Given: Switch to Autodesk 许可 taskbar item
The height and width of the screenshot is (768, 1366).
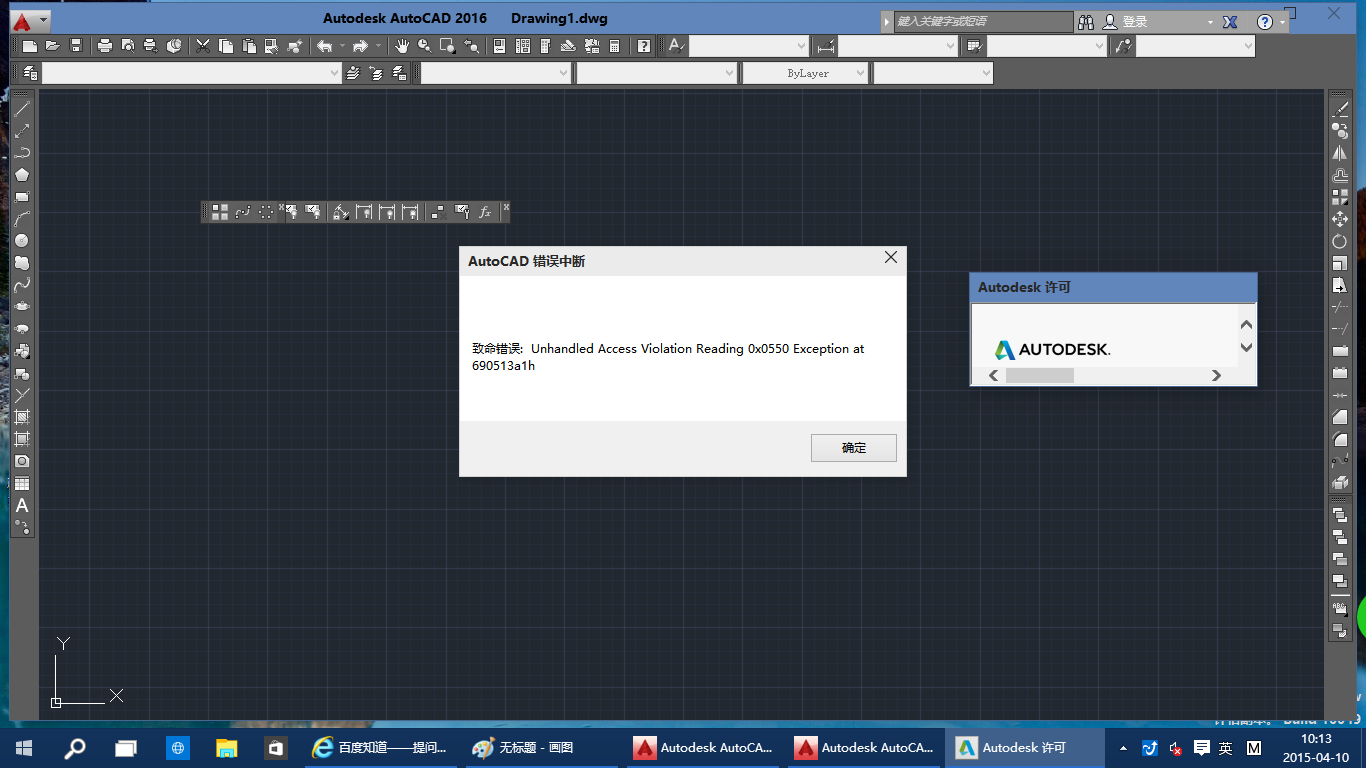Looking at the screenshot, I should pyautogui.click(x=1025, y=748).
